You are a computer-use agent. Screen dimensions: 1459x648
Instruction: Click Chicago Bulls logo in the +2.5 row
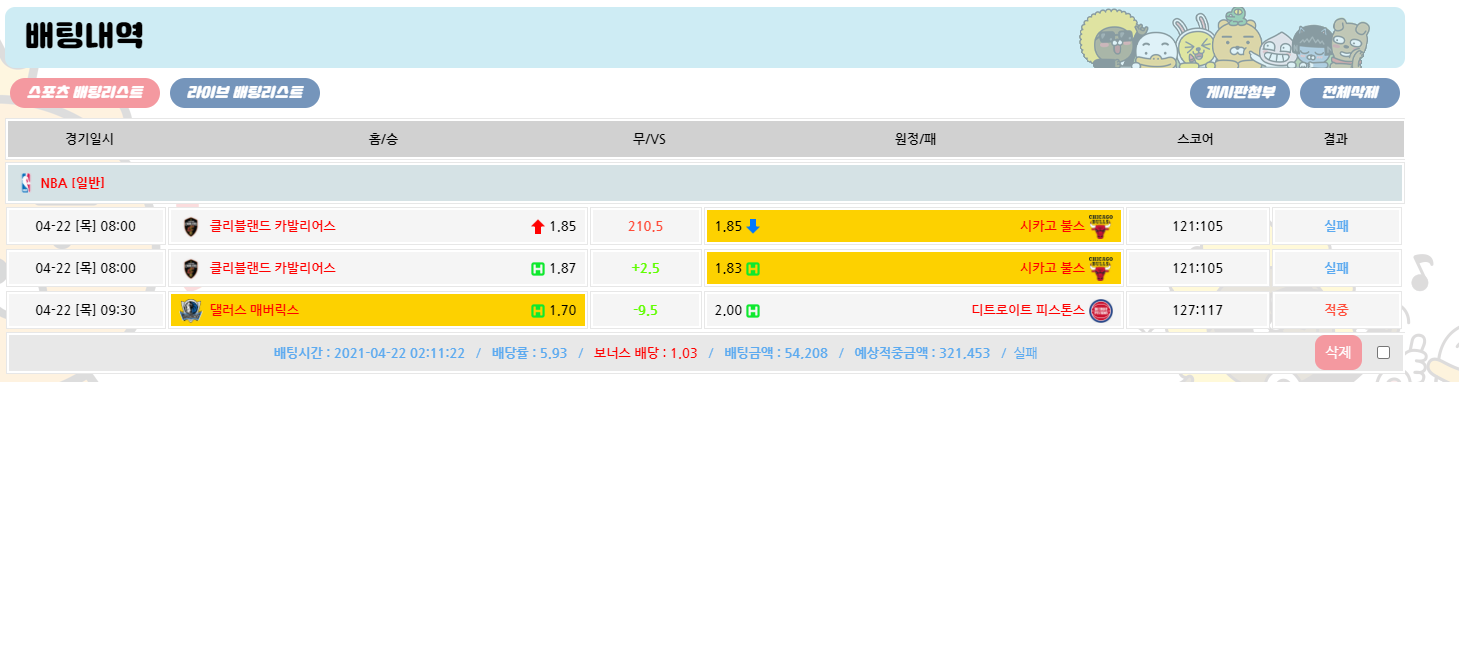[1100, 269]
